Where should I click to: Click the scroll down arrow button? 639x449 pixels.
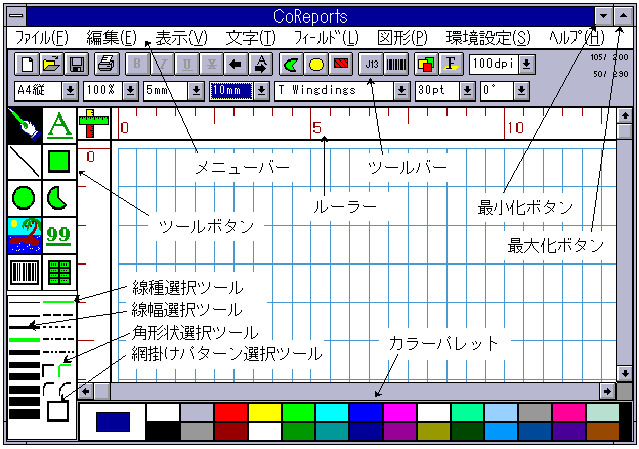point(625,373)
